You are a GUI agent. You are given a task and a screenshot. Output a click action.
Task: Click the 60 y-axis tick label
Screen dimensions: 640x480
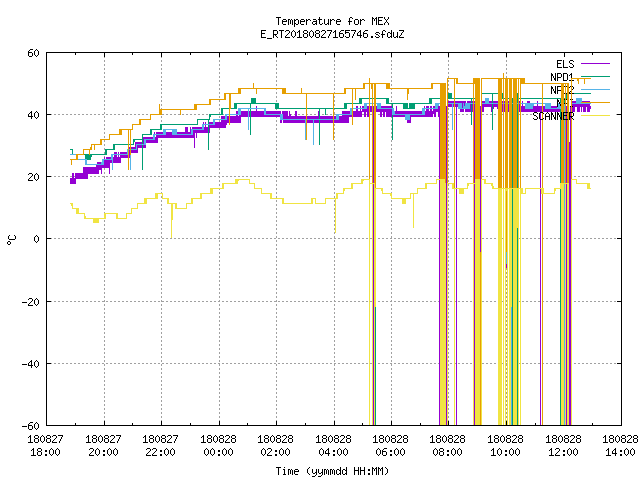33,53
